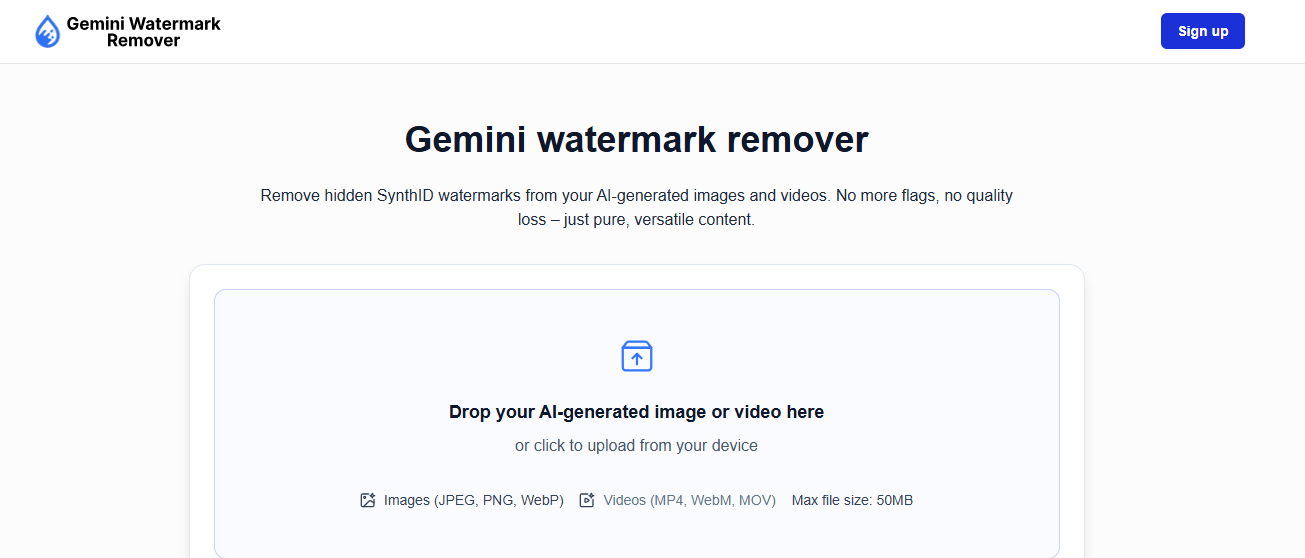The width and height of the screenshot is (1305, 558).
Task: Click the main "Gemini watermark remover" heading
Action: pyautogui.click(x=636, y=140)
